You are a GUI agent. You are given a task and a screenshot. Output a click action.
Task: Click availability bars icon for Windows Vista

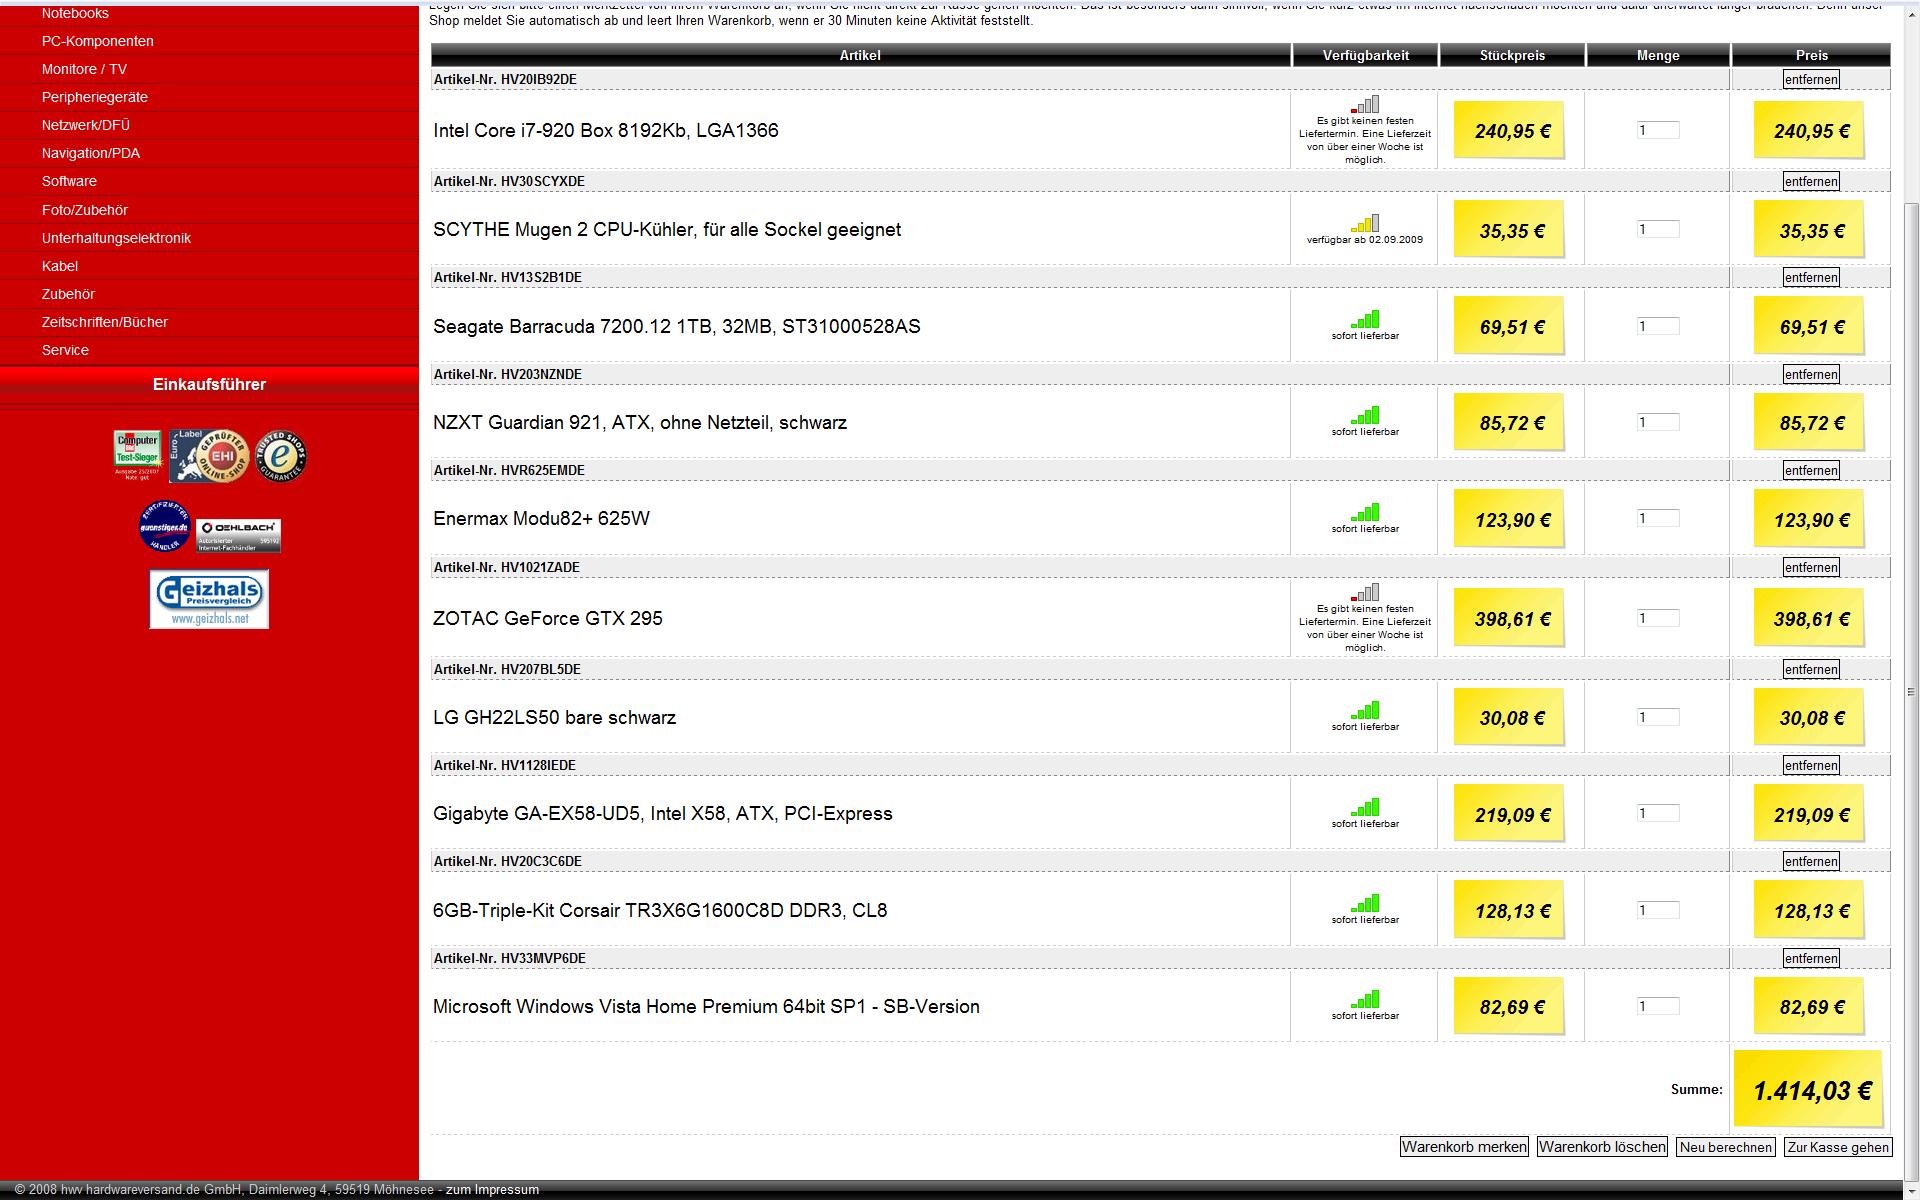1365,999
